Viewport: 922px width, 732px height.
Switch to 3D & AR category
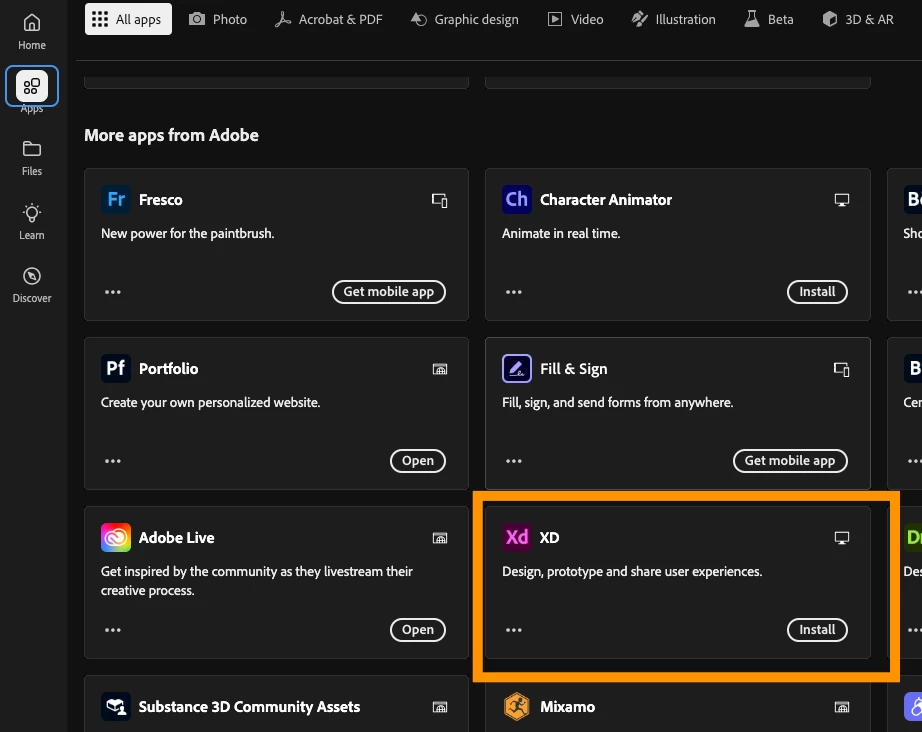point(858,19)
